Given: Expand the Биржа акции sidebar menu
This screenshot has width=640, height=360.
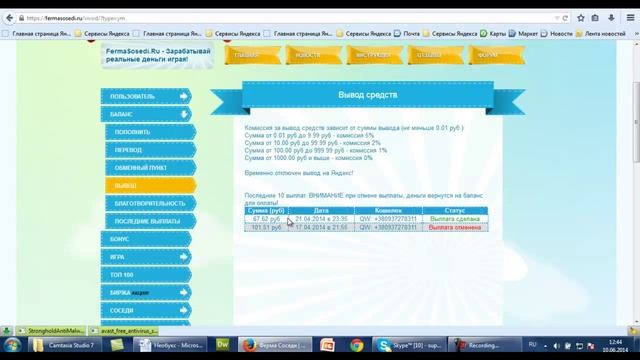Looking at the screenshot, I should coord(146,293).
